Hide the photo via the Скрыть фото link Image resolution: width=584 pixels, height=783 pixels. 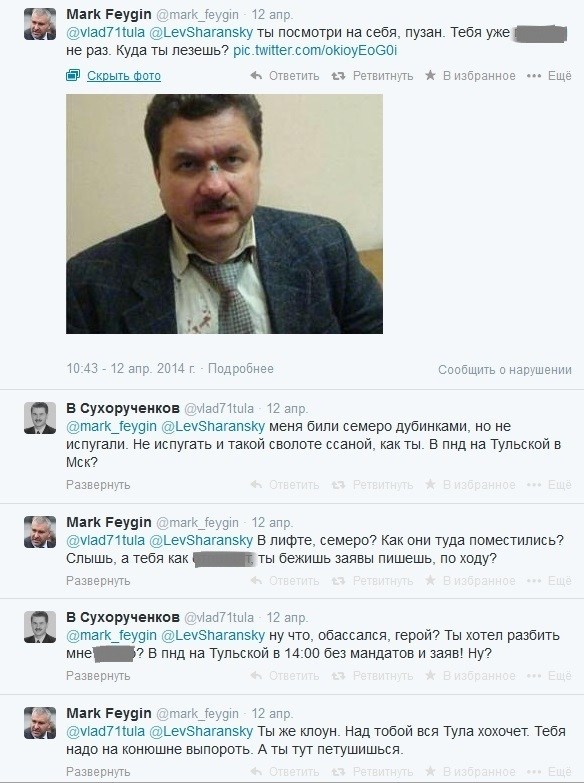(x=124, y=76)
